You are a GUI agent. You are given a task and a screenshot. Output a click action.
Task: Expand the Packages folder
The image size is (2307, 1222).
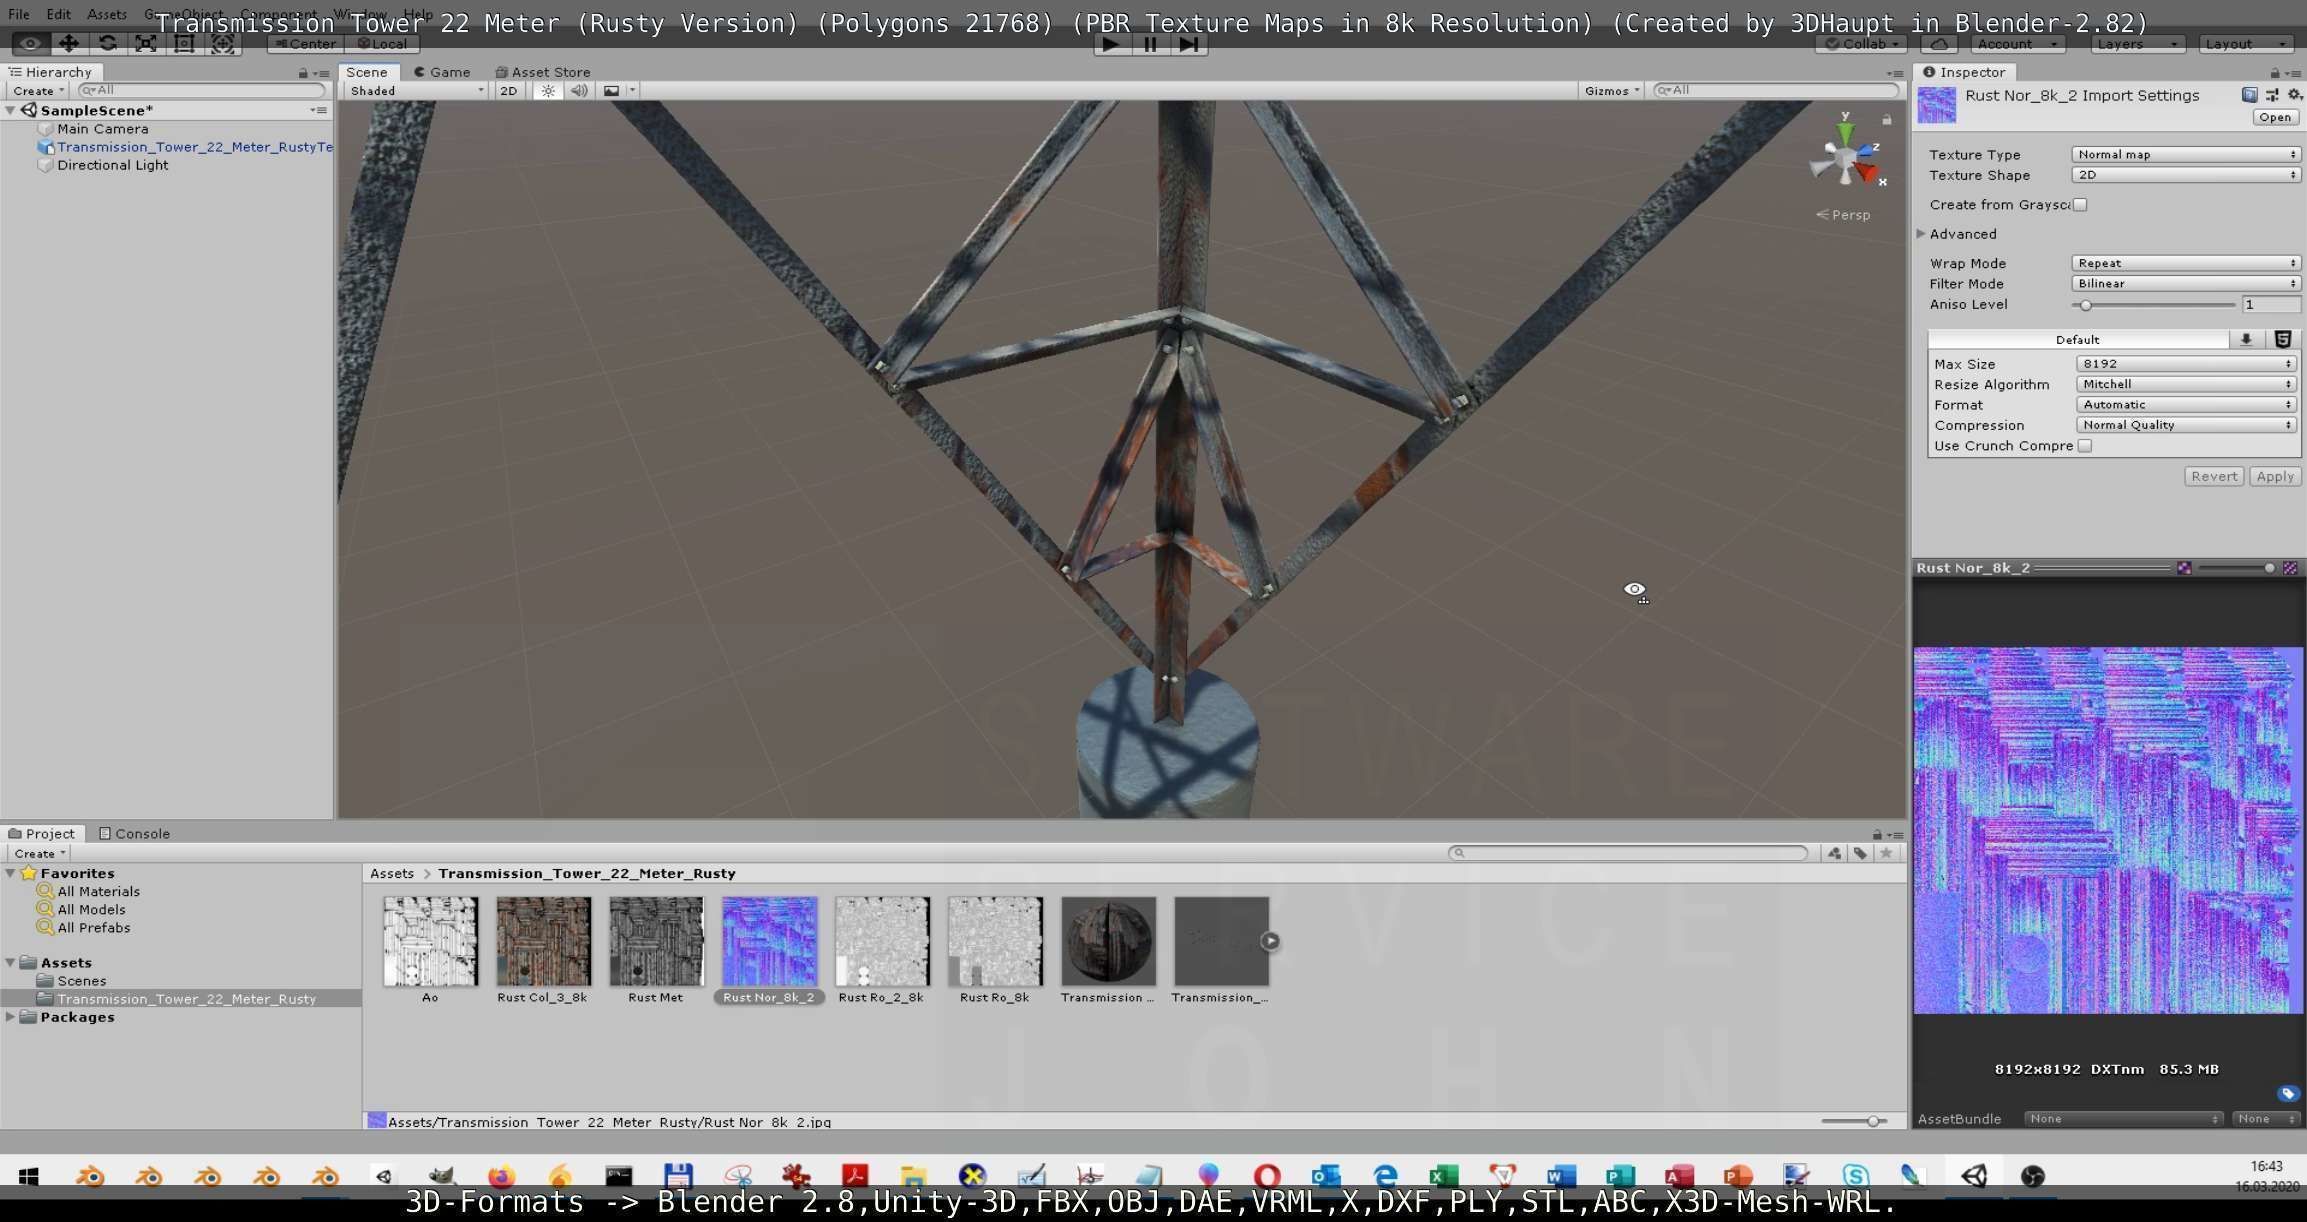coord(10,1017)
